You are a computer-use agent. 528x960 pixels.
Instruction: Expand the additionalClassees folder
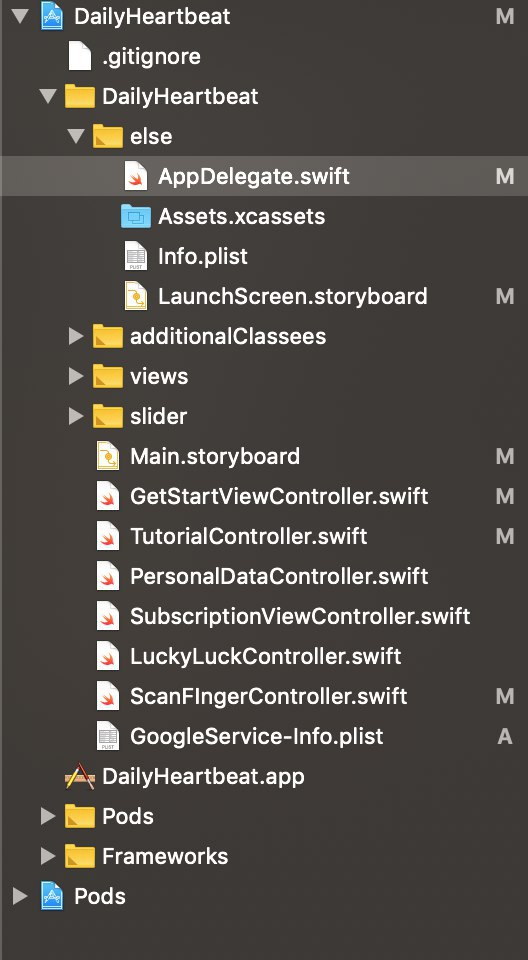(76, 336)
